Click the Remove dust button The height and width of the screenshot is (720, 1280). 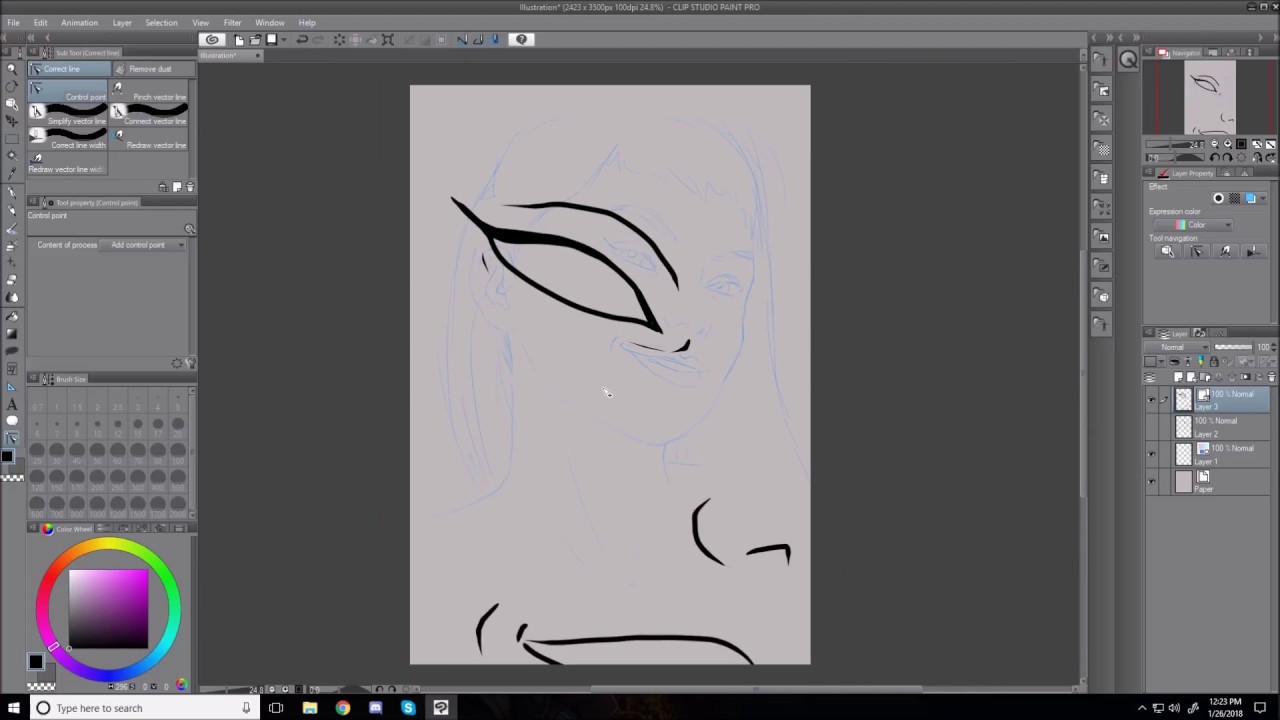[x=149, y=68]
